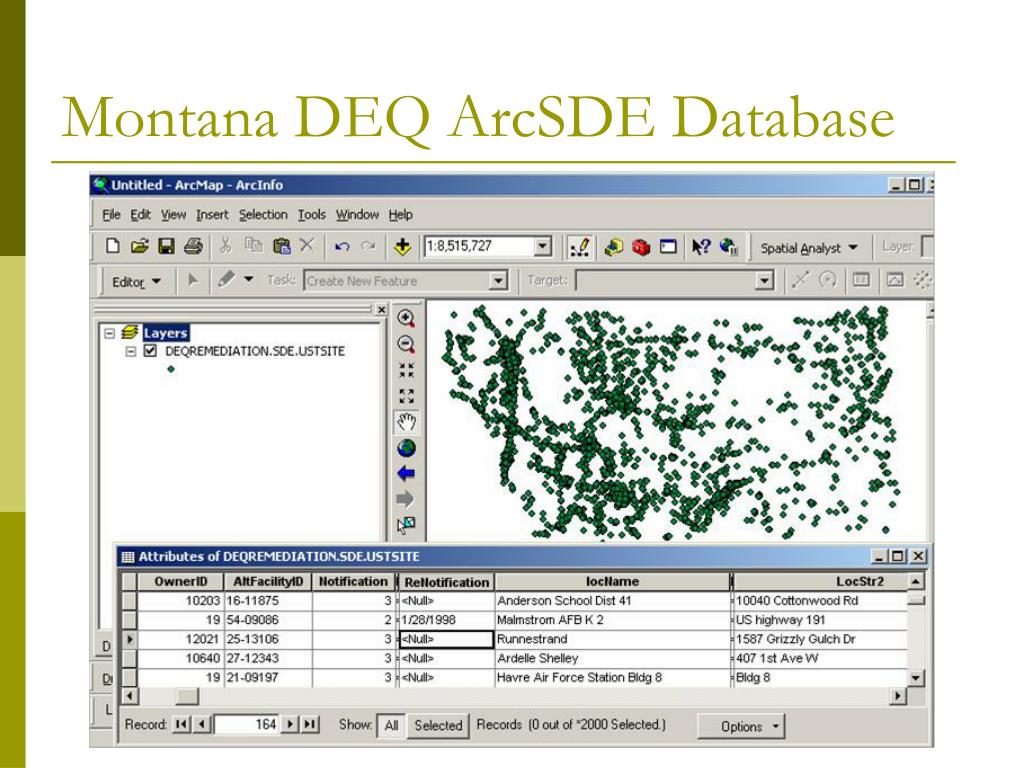This screenshot has width=1024, height=768.
Task: Expand the sketch tool palette arrow
Action: pos(249,280)
